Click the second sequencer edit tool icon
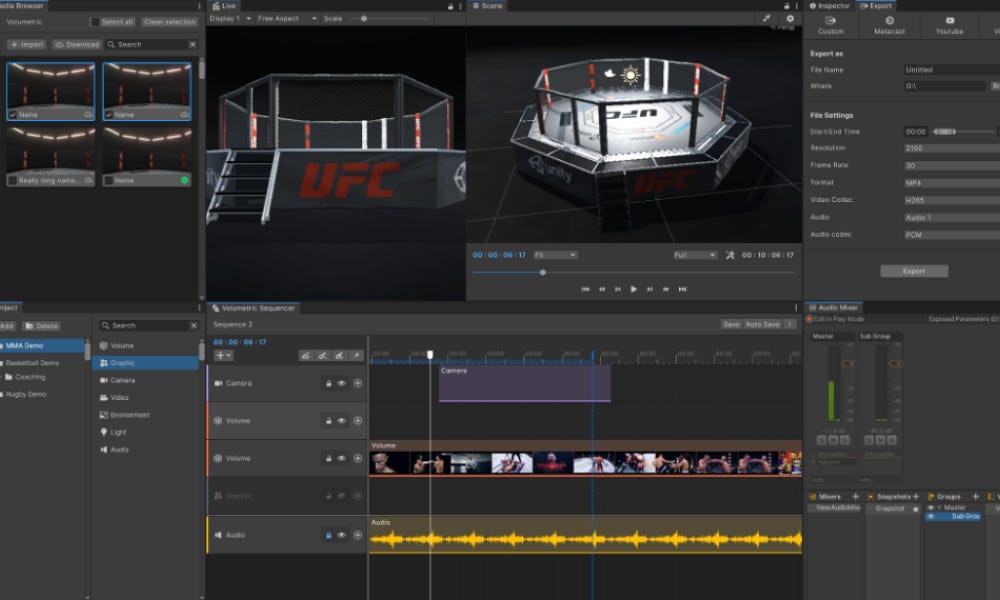 click(323, 356)
